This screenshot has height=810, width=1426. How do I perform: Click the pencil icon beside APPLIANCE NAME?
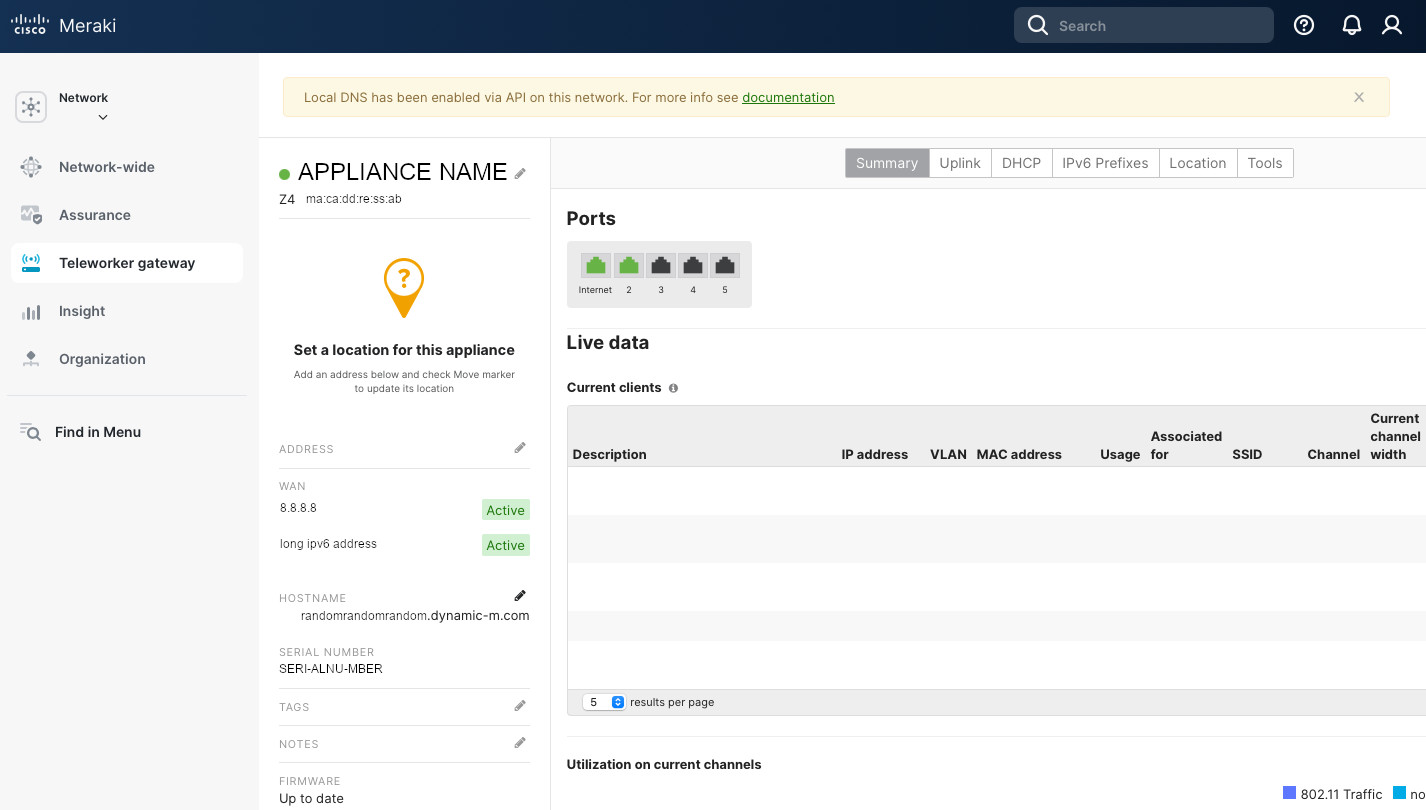[x=520, y=173]
